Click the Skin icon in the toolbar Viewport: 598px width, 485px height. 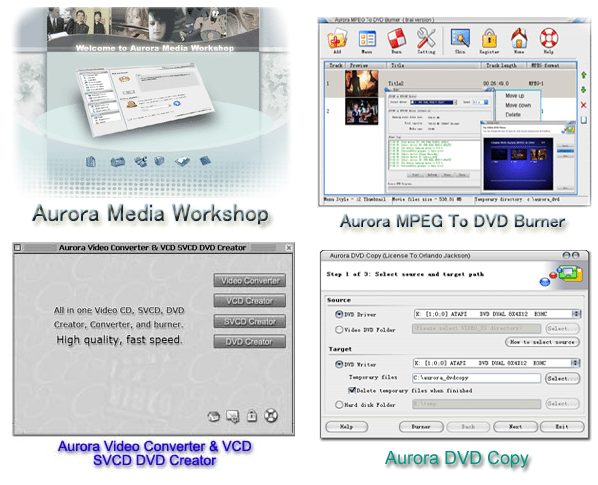click(460, 39)
